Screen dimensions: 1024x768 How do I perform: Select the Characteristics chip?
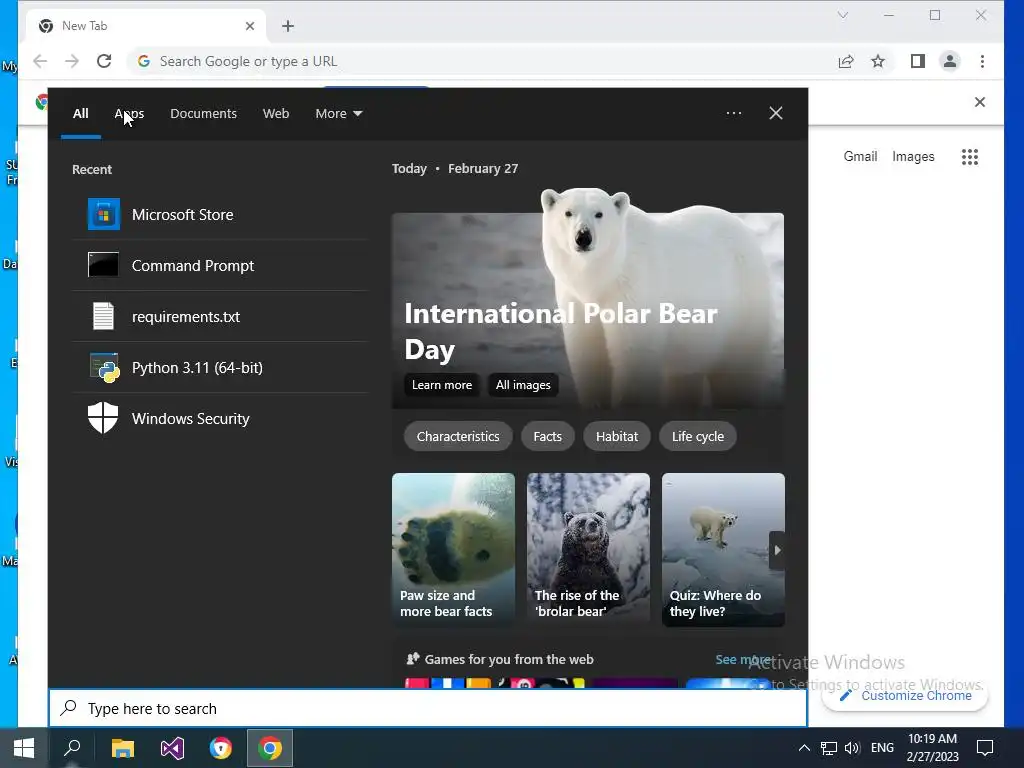click(458, 436)
